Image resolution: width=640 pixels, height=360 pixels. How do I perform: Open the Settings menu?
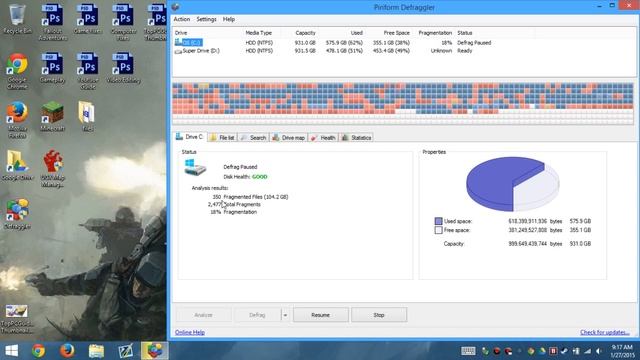pyautogui.click(x=206, y=19)
